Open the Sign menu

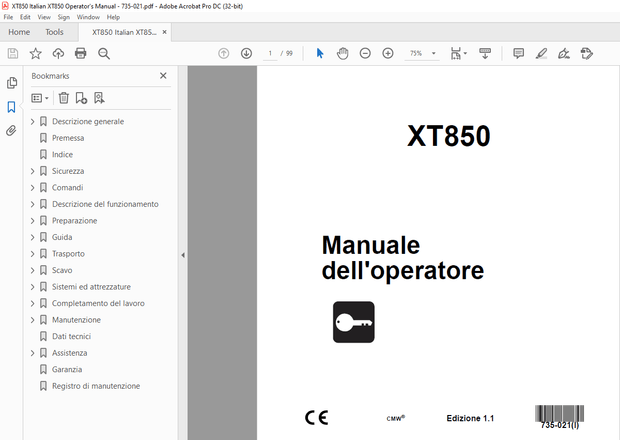(x=63, y=17)
